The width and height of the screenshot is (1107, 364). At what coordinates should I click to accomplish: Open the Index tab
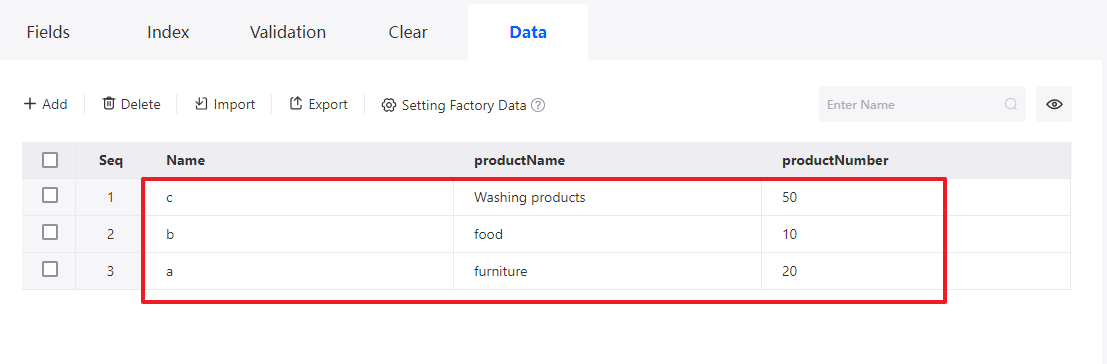(x=168, y=32)
